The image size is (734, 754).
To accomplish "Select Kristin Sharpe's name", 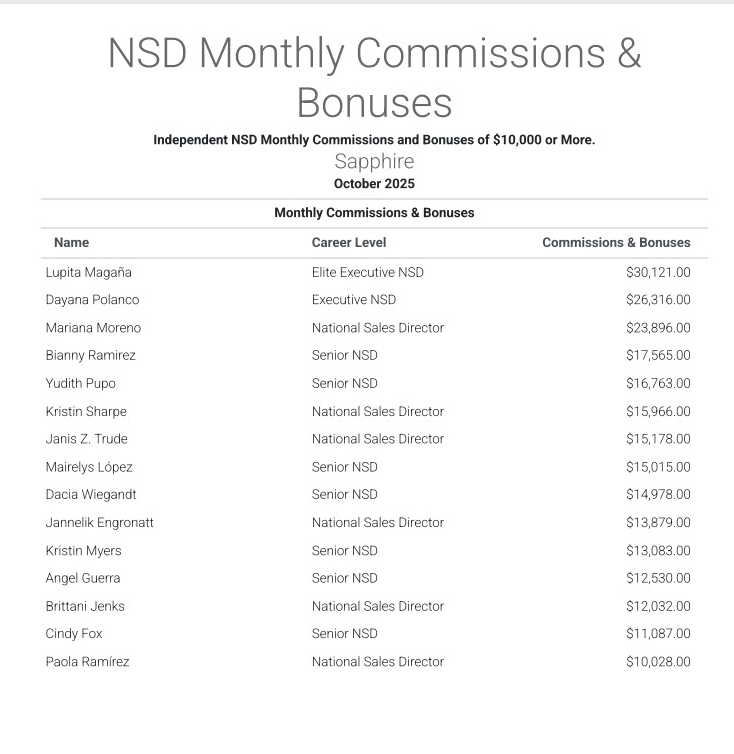I will click(x=86, y=411).
